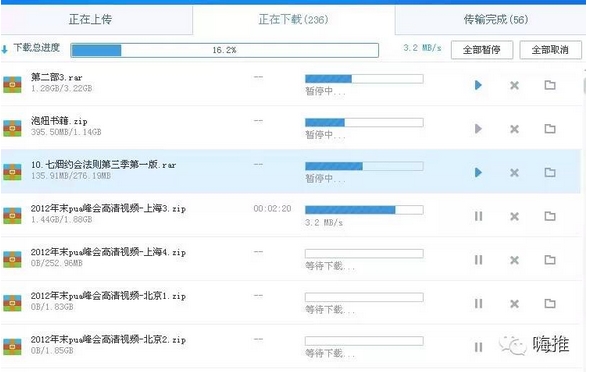Select the 北京2.zip file row
This screenshot has height=372, width=589.
pos(291,346)
